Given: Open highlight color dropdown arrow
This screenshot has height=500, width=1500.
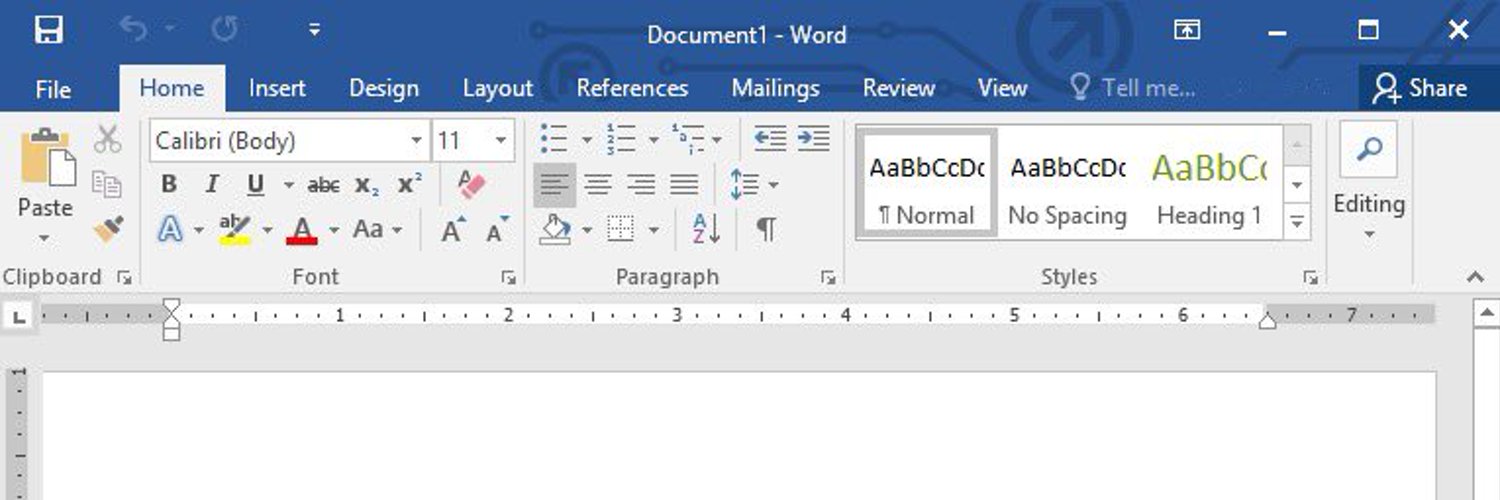Looking at the screenshot, I should 267,231.
